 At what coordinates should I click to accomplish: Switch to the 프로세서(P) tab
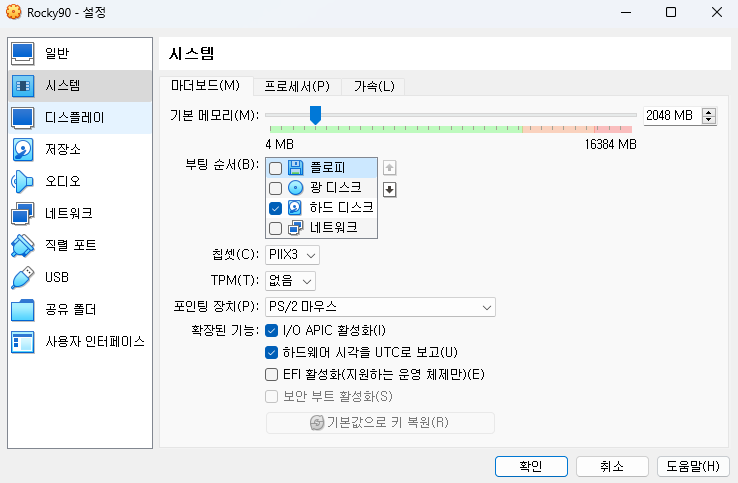pos(297,87)
